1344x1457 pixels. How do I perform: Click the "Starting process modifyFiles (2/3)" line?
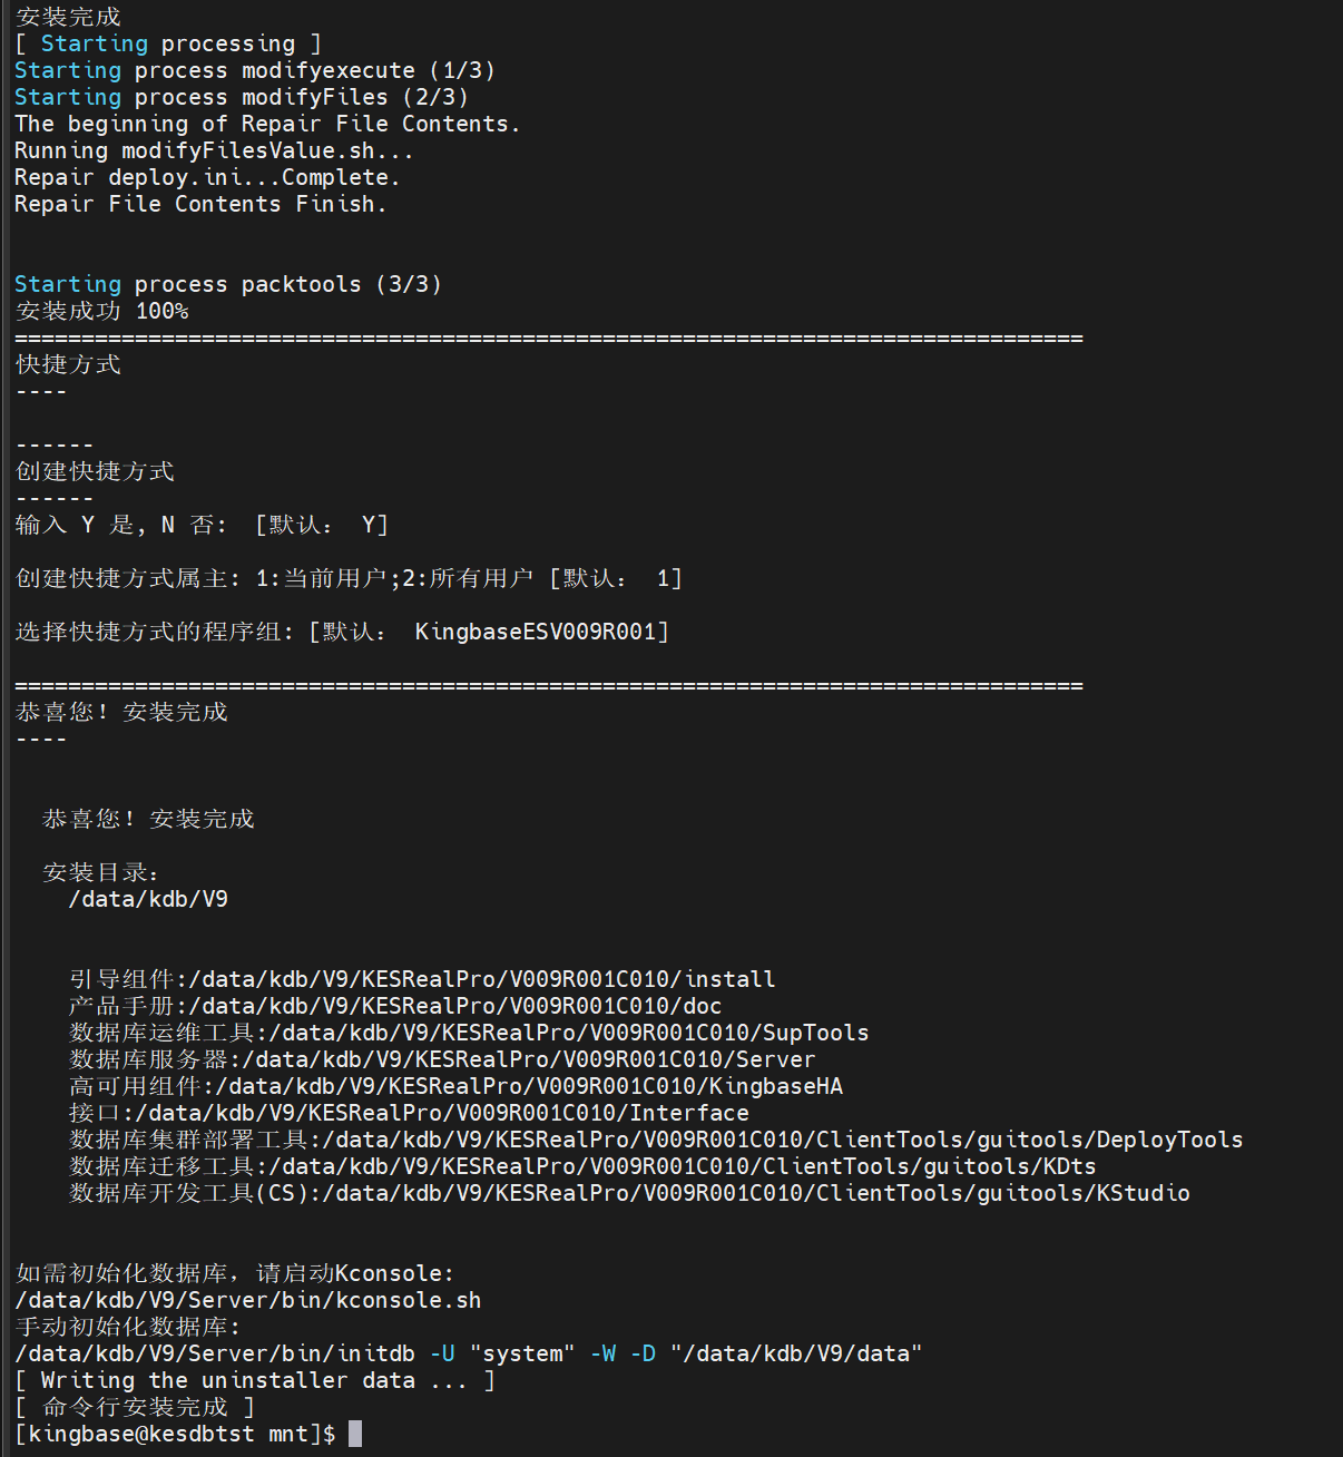pos(241,97)
